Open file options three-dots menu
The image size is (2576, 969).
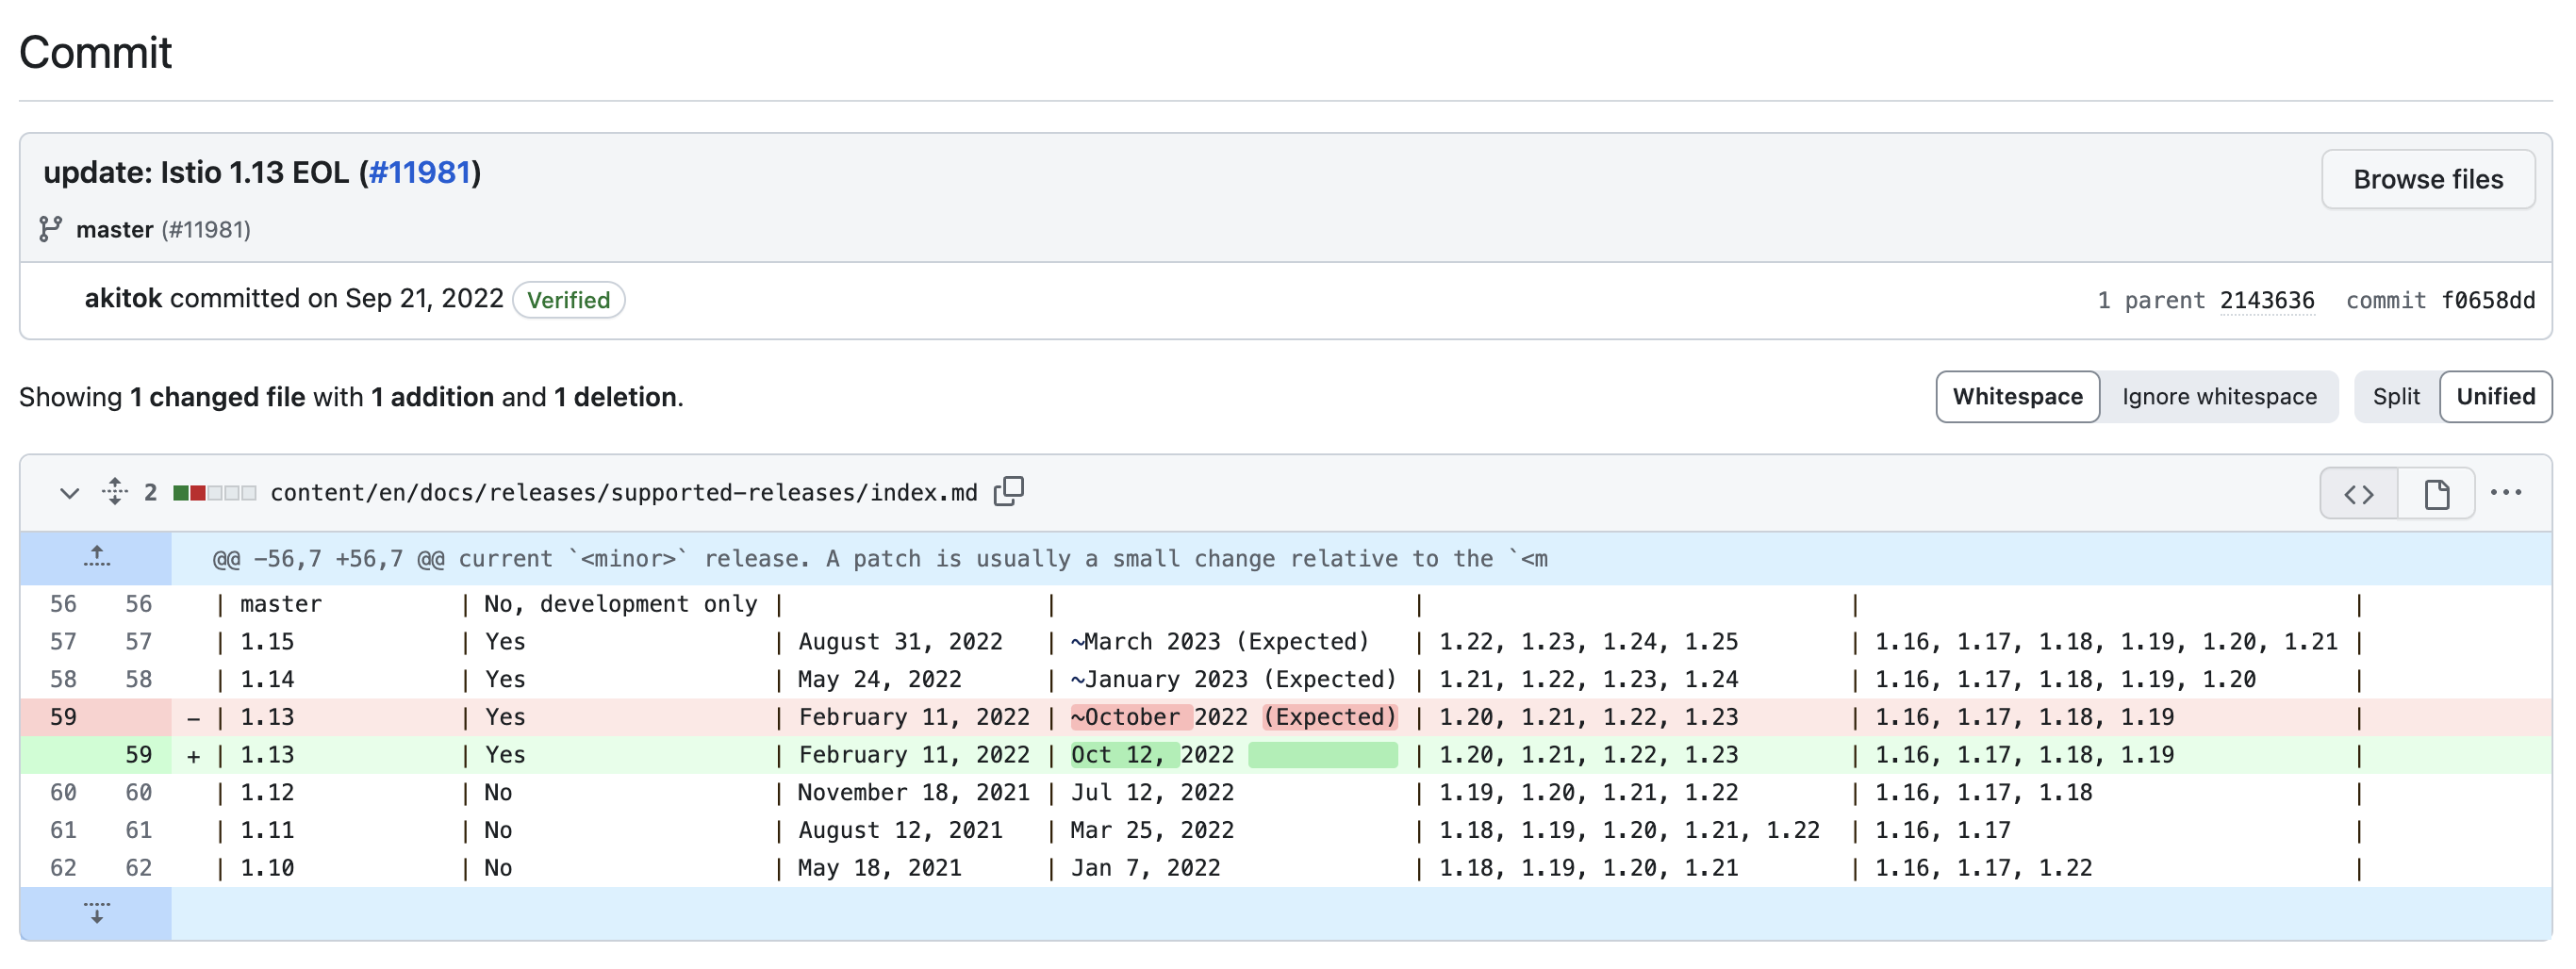coord(2505,492)
